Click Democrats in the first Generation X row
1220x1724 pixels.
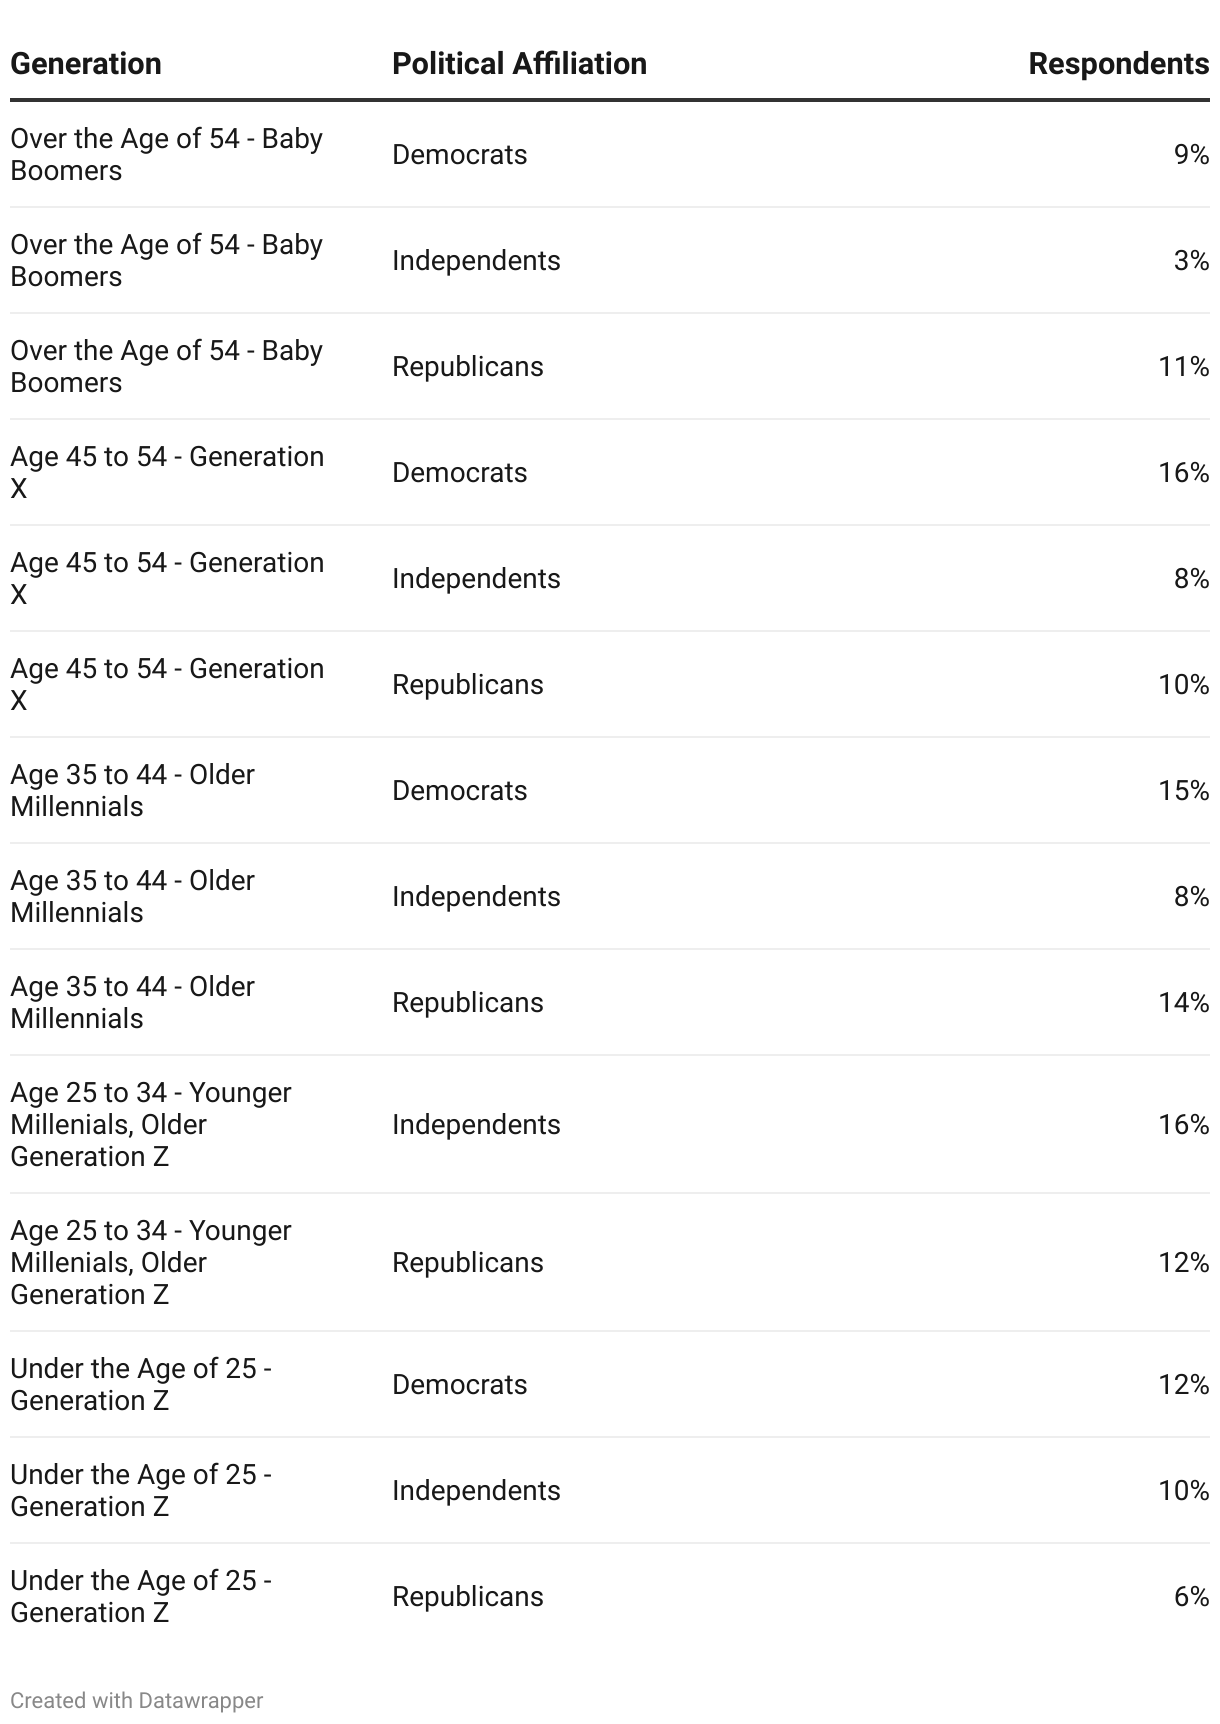[459, 473]
